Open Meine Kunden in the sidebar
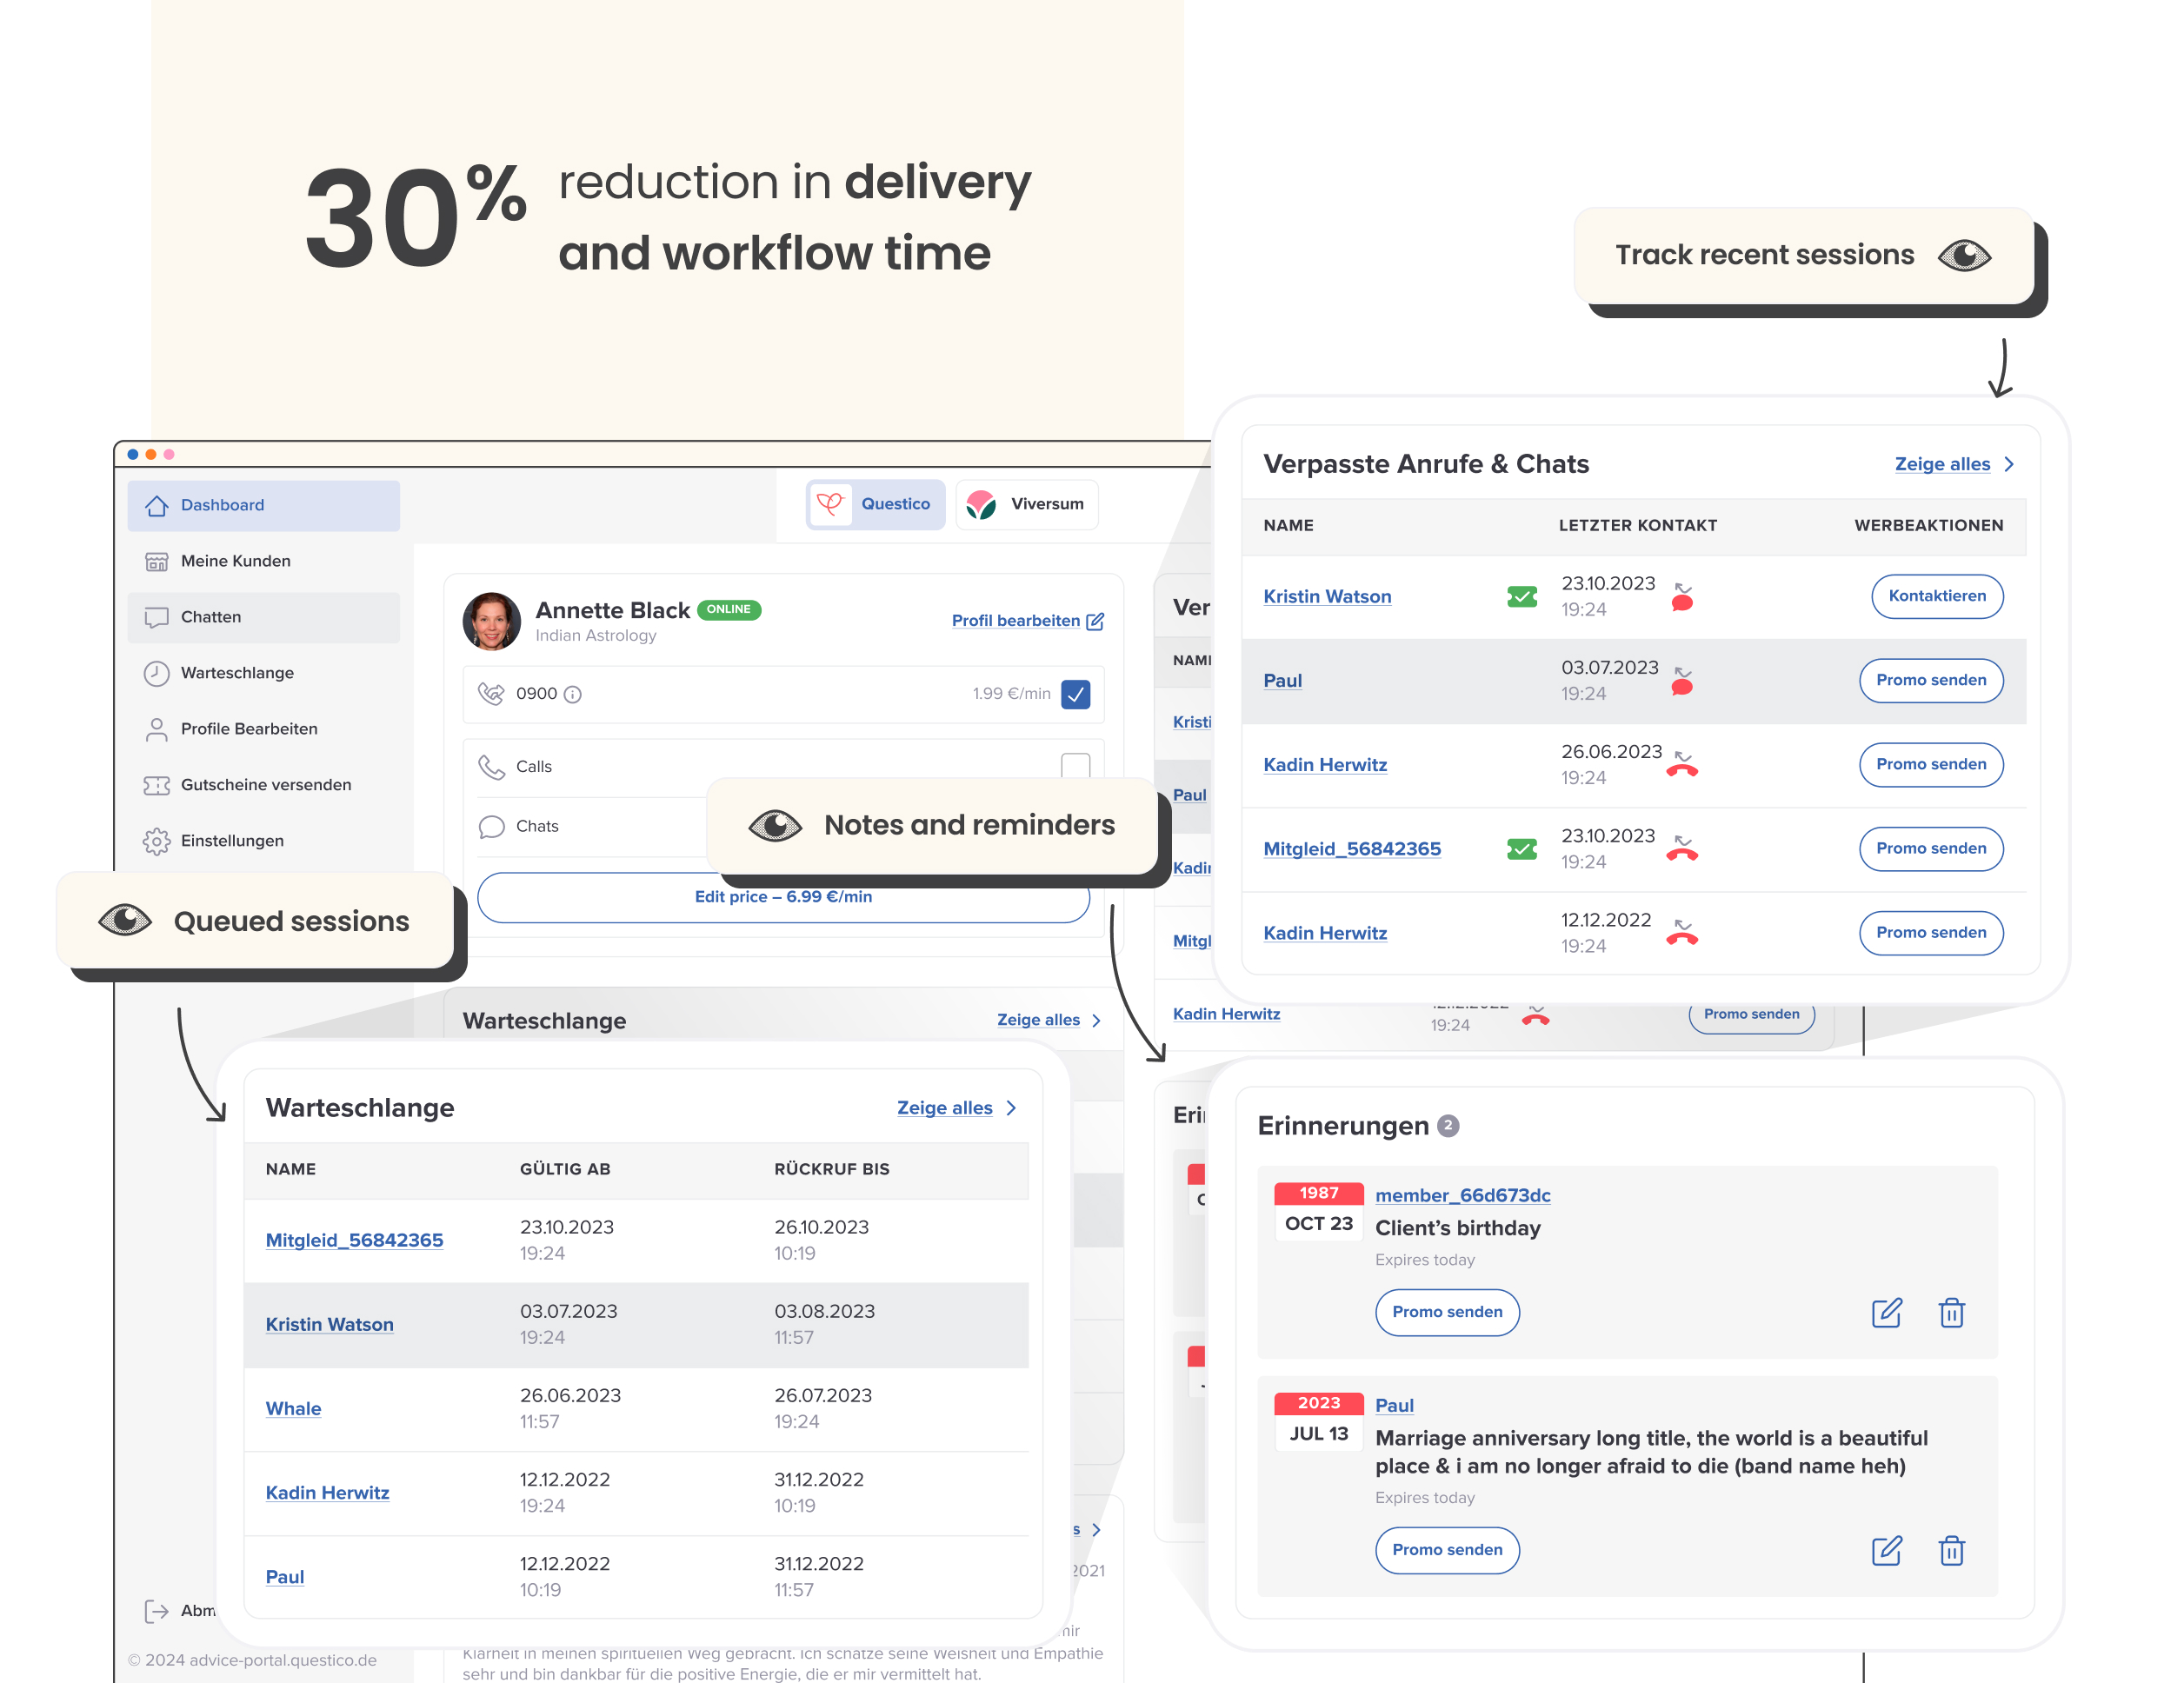The height and width of the screenshot is (1683, 2184). tap(235, 561)
